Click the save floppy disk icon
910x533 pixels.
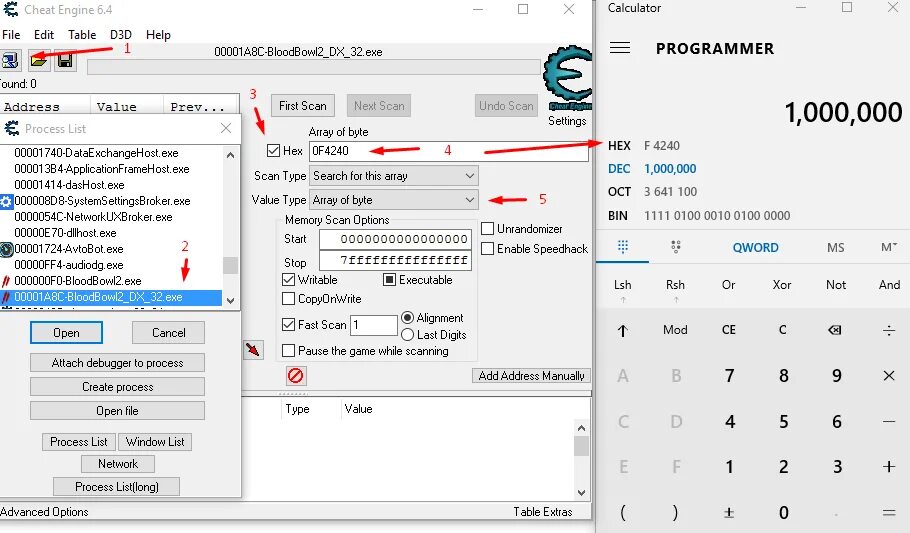(65, 60)
